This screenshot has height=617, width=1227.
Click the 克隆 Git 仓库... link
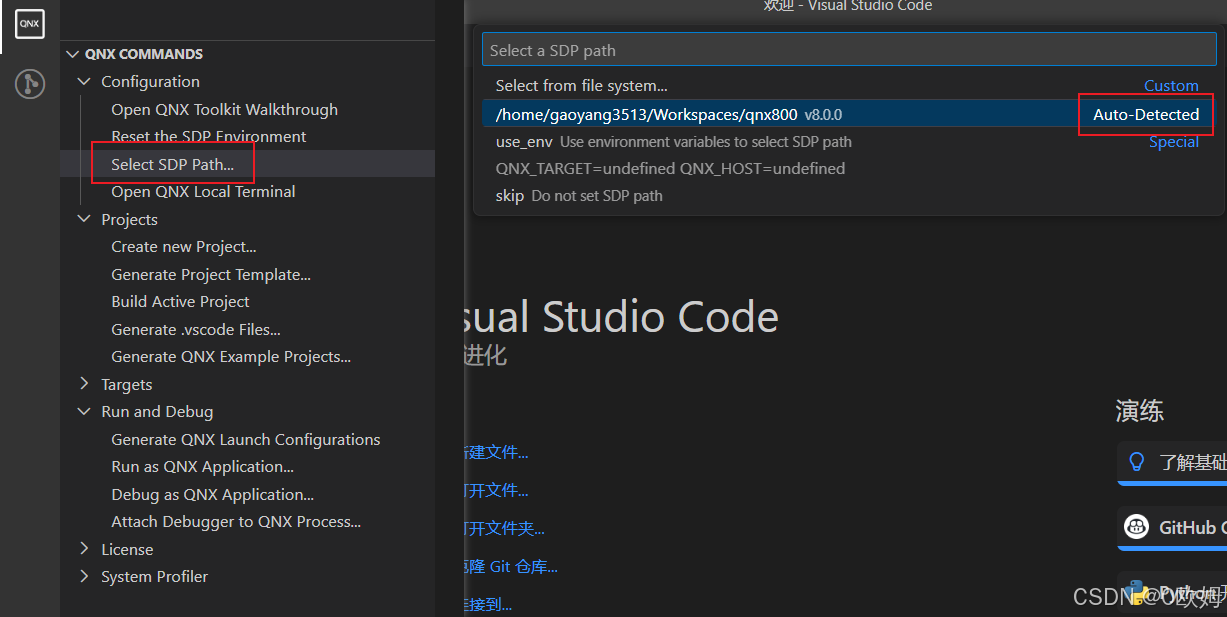(511, 566)
